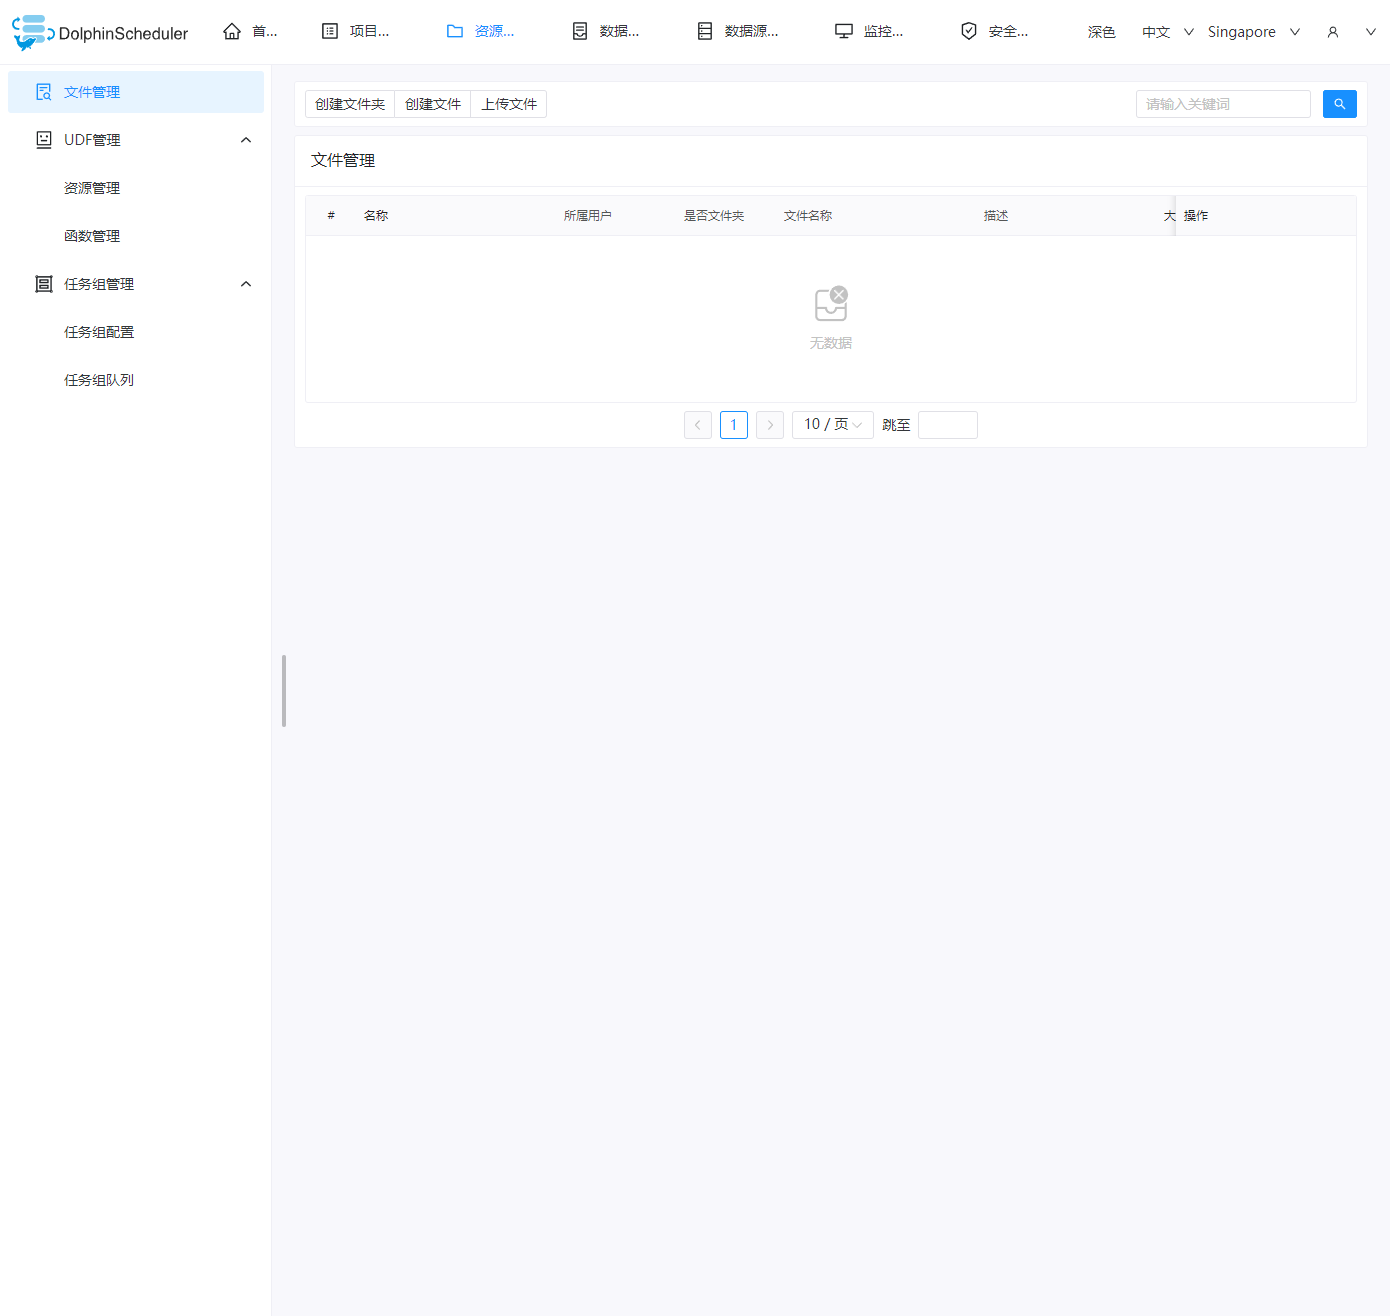Click the 所属用户 column header

pos(588,216)
